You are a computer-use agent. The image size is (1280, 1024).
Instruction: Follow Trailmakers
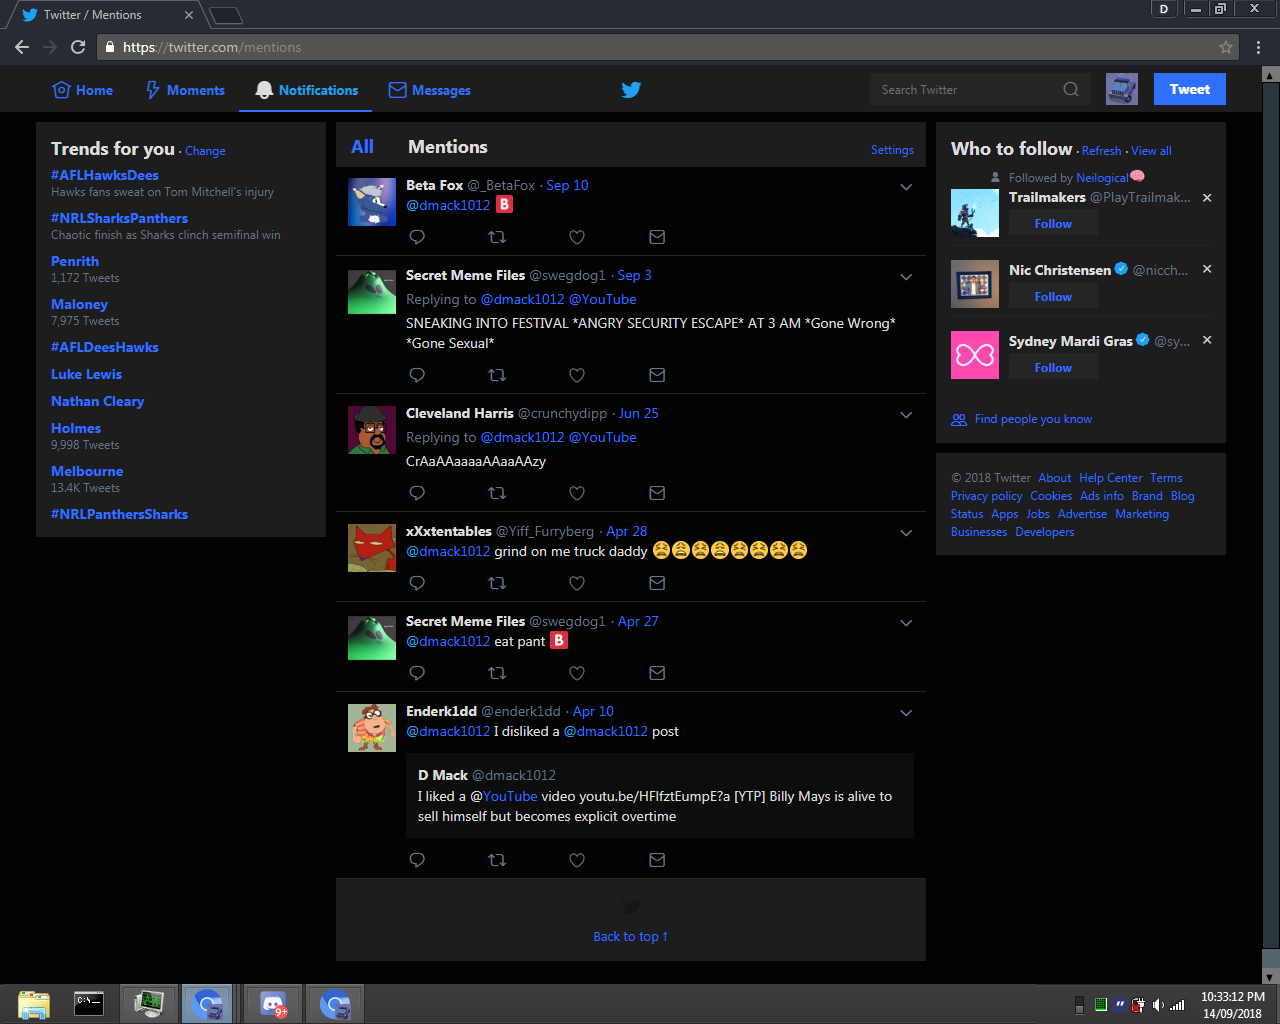(1053, 224)
